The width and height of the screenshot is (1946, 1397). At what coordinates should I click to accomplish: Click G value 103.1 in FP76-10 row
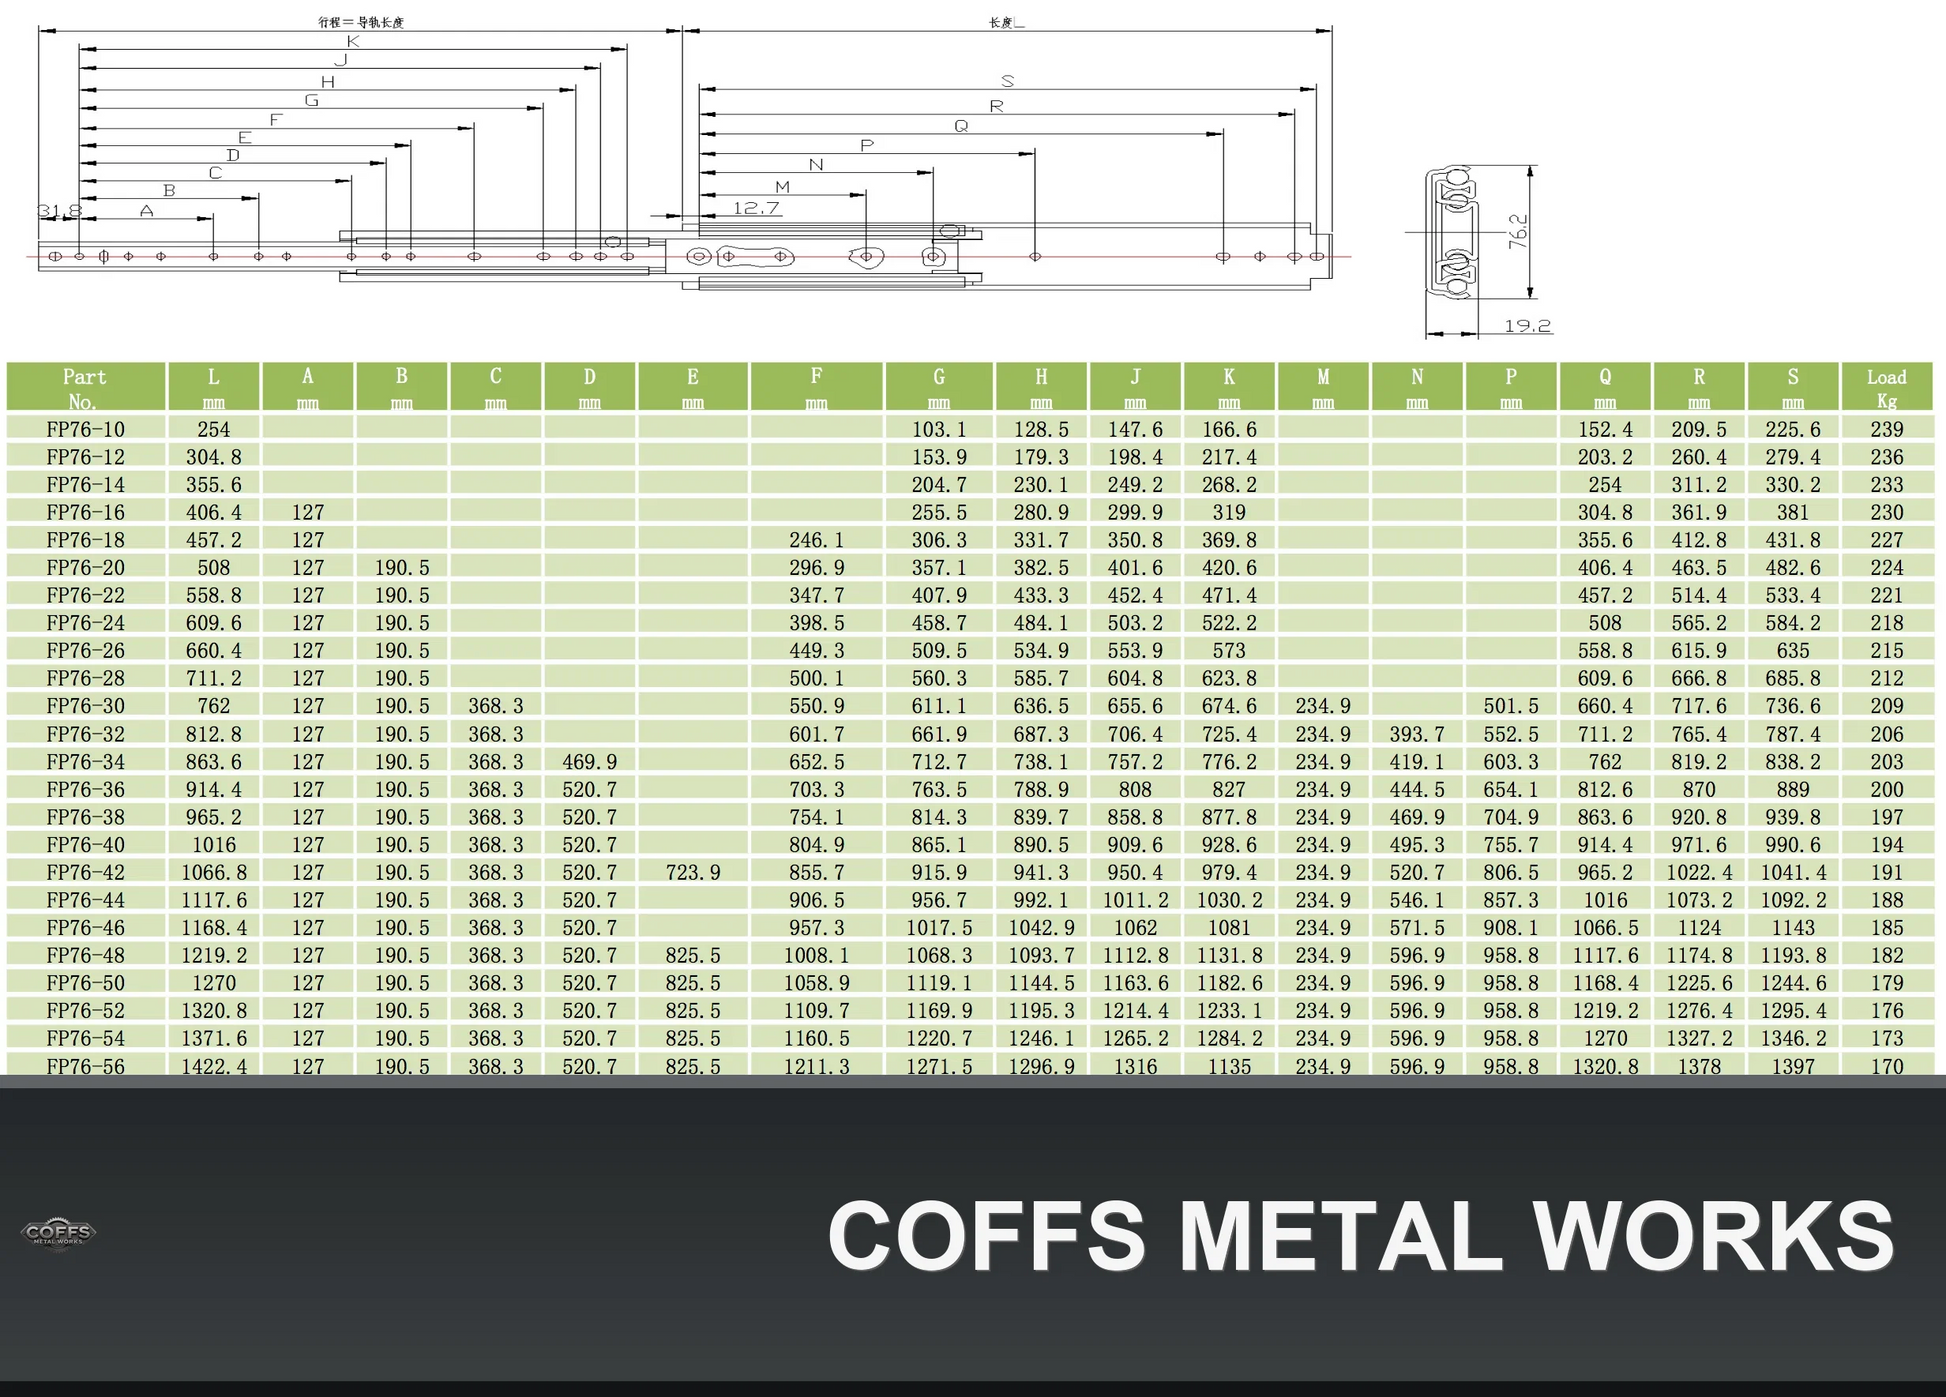pos(938,430)
